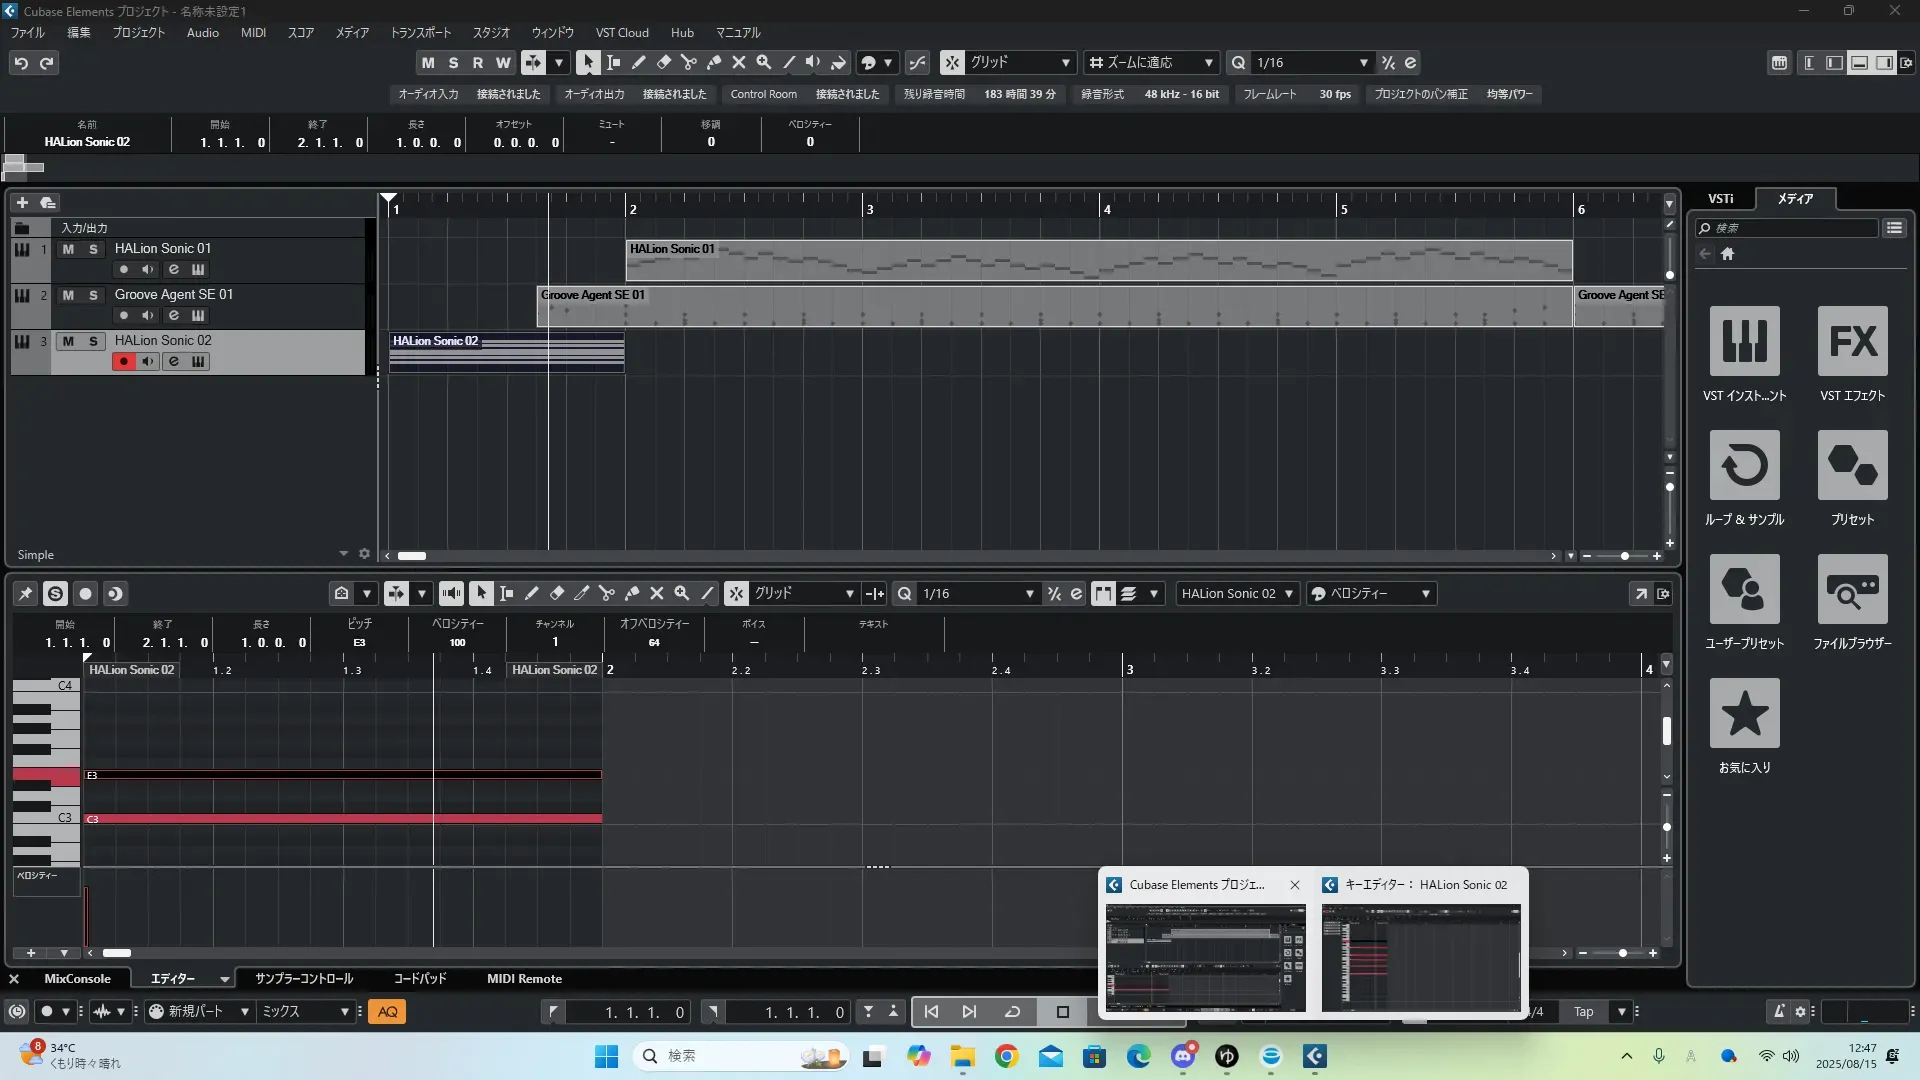This screenshot has width=1920, height=1080.
Task: Select the Zoom magnifier tool in main toolbar
Action: pyautogui.click(x=763, y=62)
